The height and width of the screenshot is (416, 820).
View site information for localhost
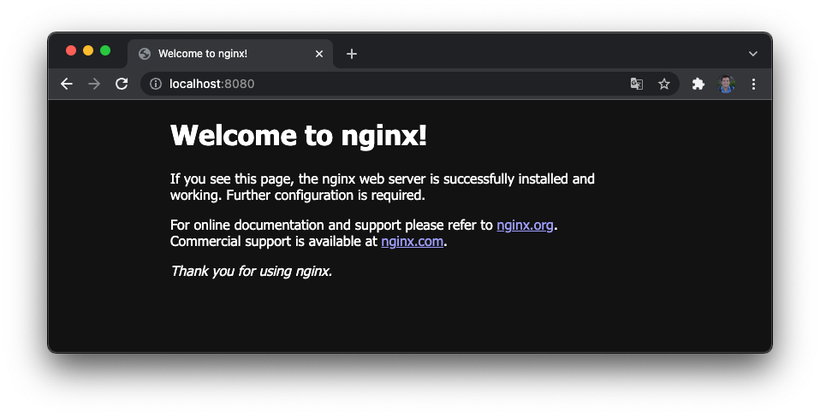tap(155, 84)
